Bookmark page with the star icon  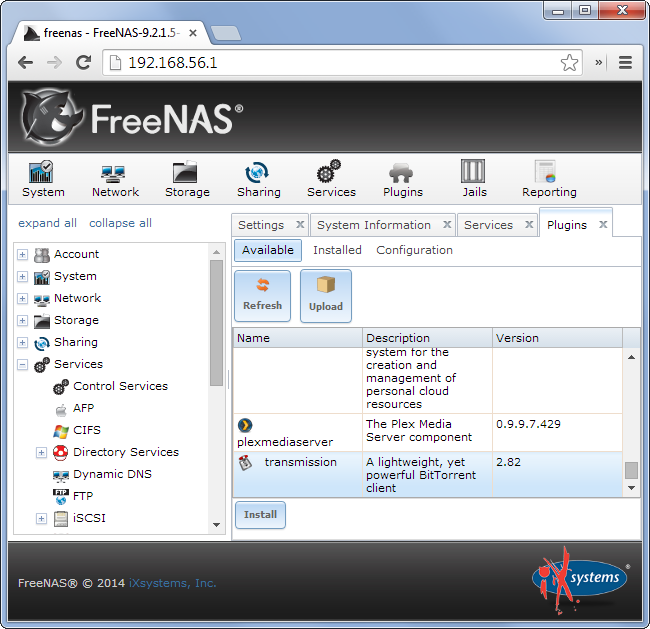click(x=569, y=63)
